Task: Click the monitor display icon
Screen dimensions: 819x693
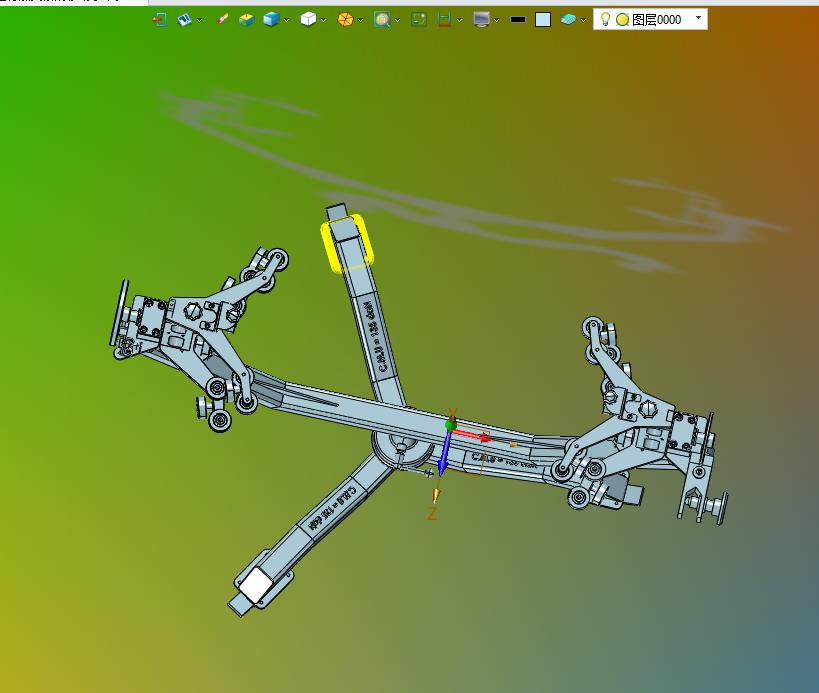Action: (x=481, y=20)
